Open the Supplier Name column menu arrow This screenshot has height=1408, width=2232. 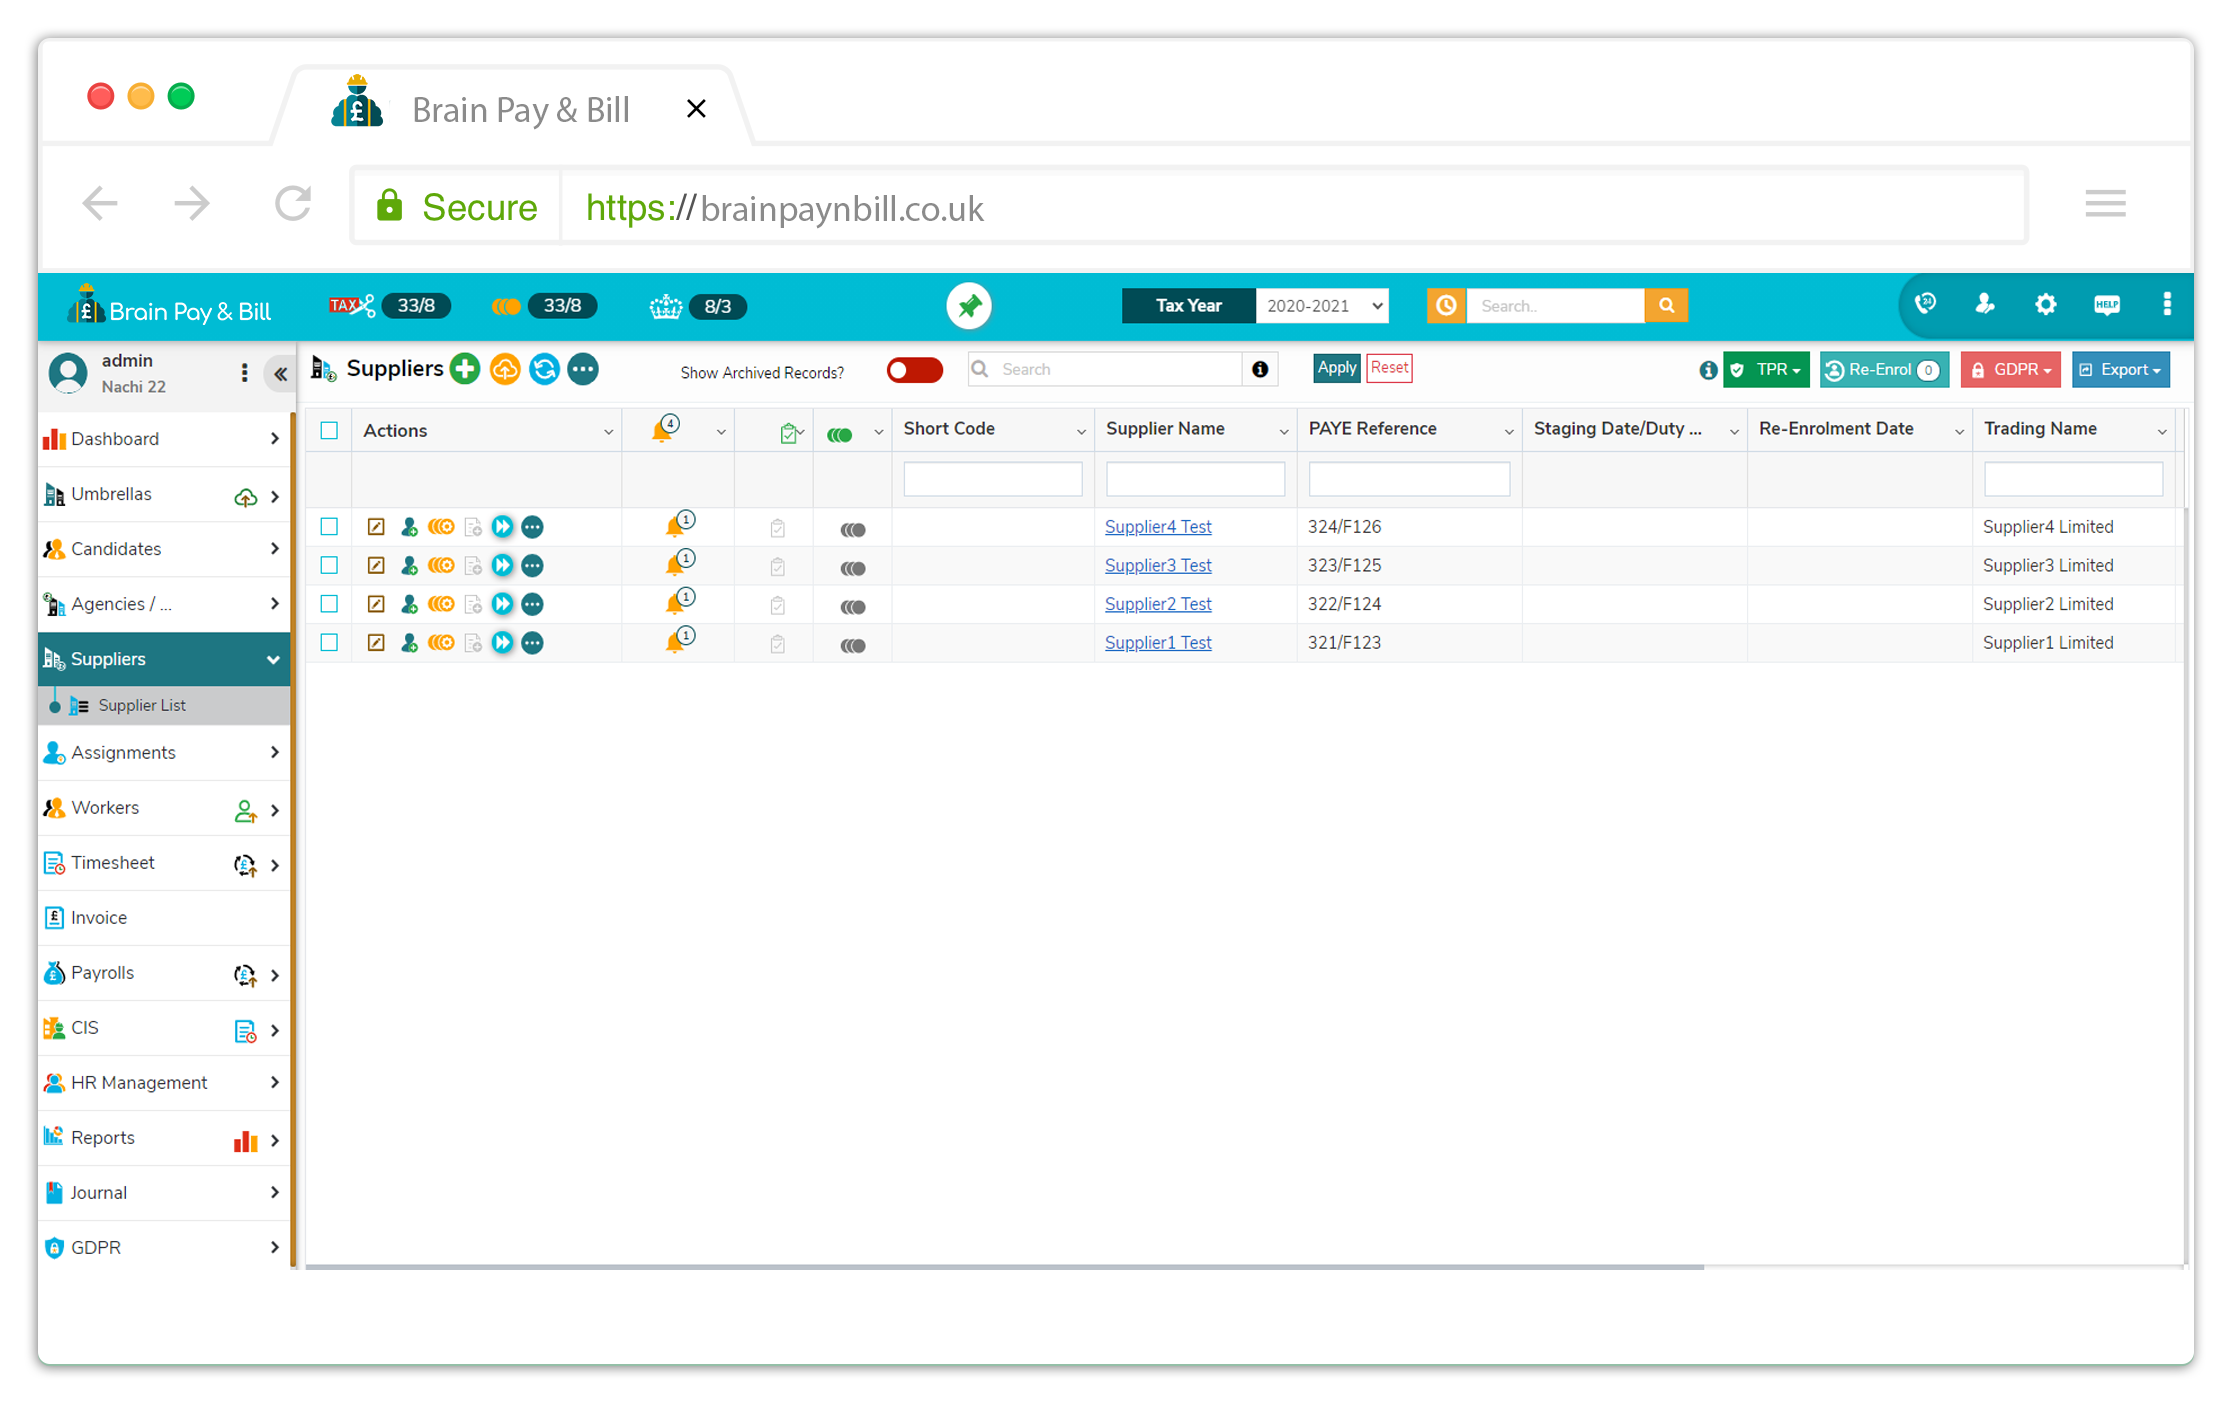point(1283,432)
